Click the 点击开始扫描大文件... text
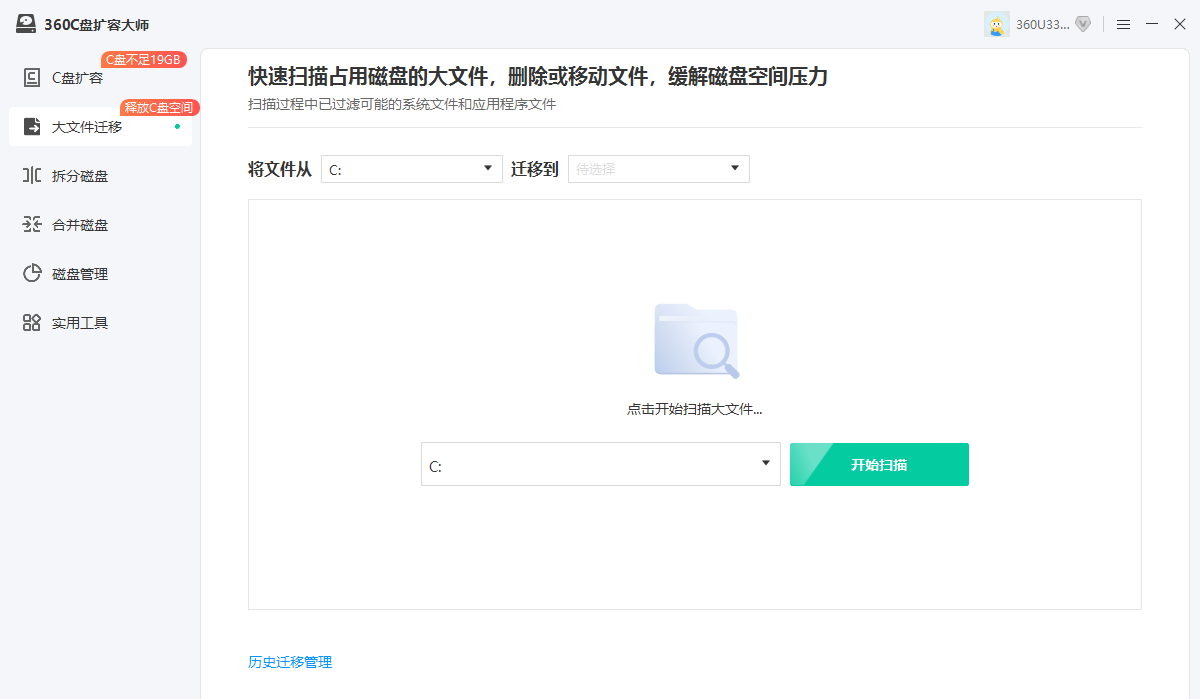Viewport: 1200px width, 699px height. 695,409
